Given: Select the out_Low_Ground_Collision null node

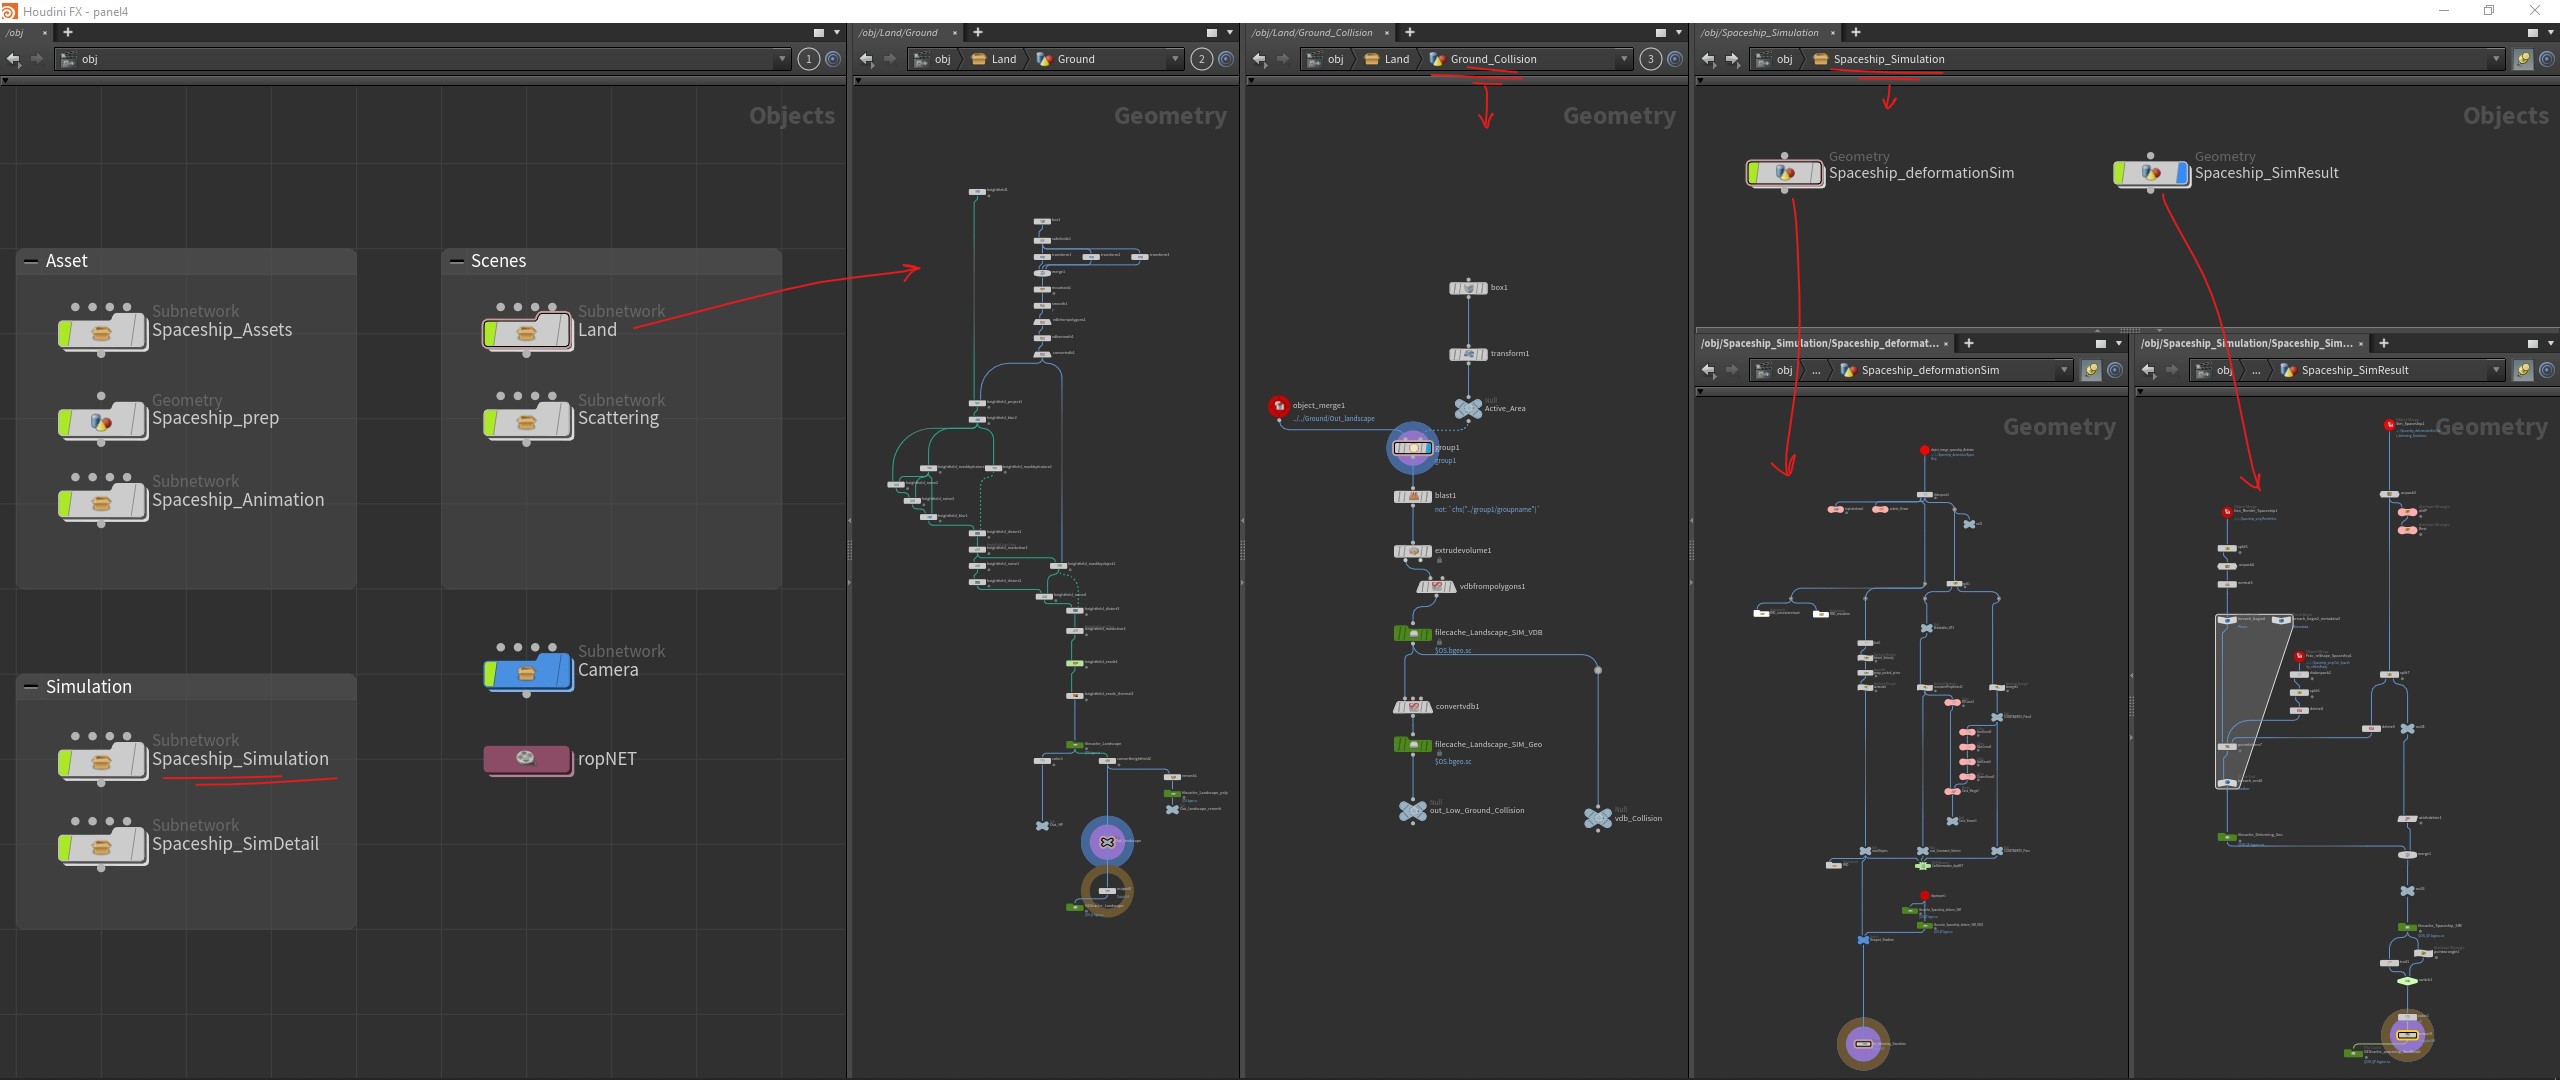Looking at the screenshot, I should 1413,810.
